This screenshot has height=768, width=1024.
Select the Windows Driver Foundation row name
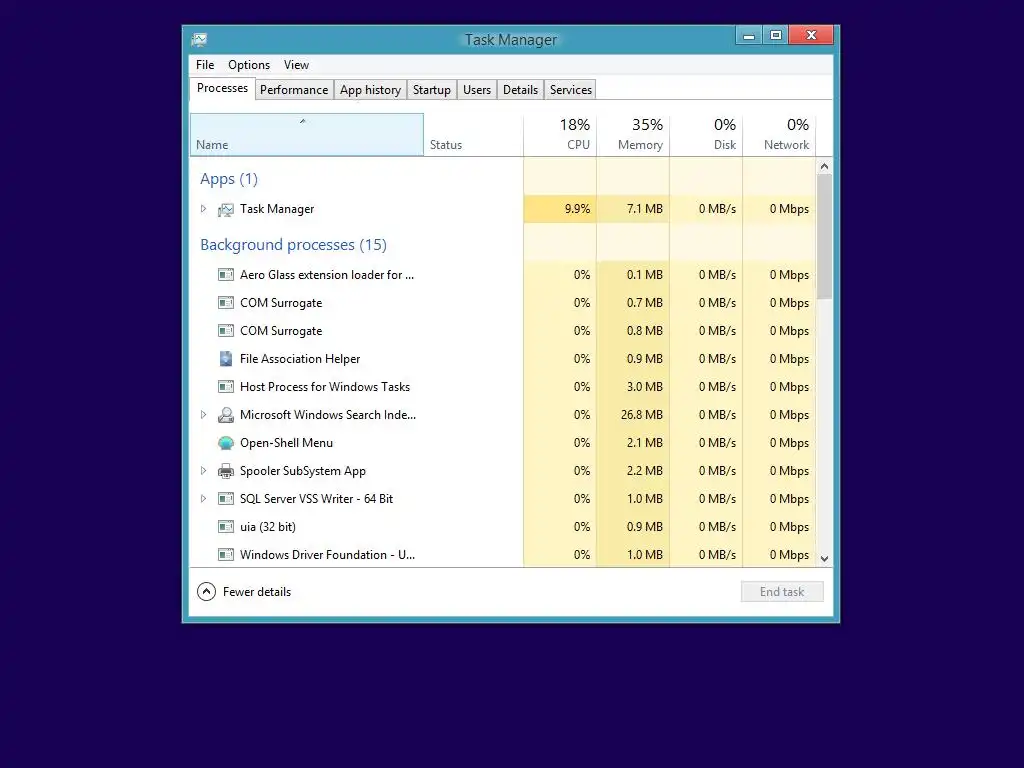(327, 555)
